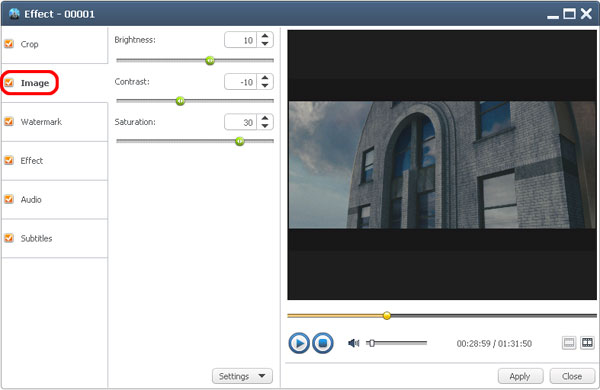Viewport: 600px width, 390px height.
Task: Click the Close button
Action: [x=572, y=376]
